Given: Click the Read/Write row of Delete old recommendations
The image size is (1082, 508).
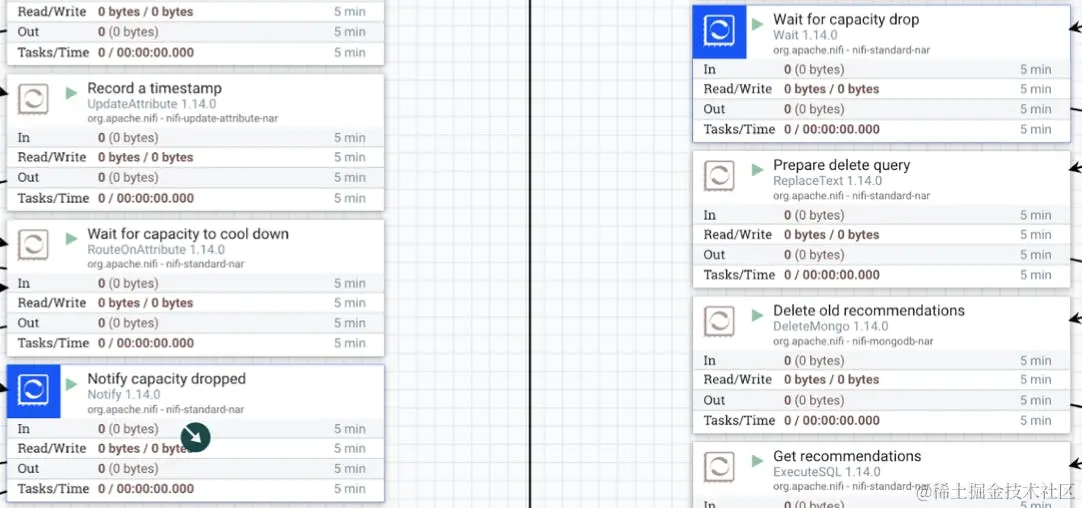Looking at the screenshot, I should pyautogui.click(x=881, y=380).
